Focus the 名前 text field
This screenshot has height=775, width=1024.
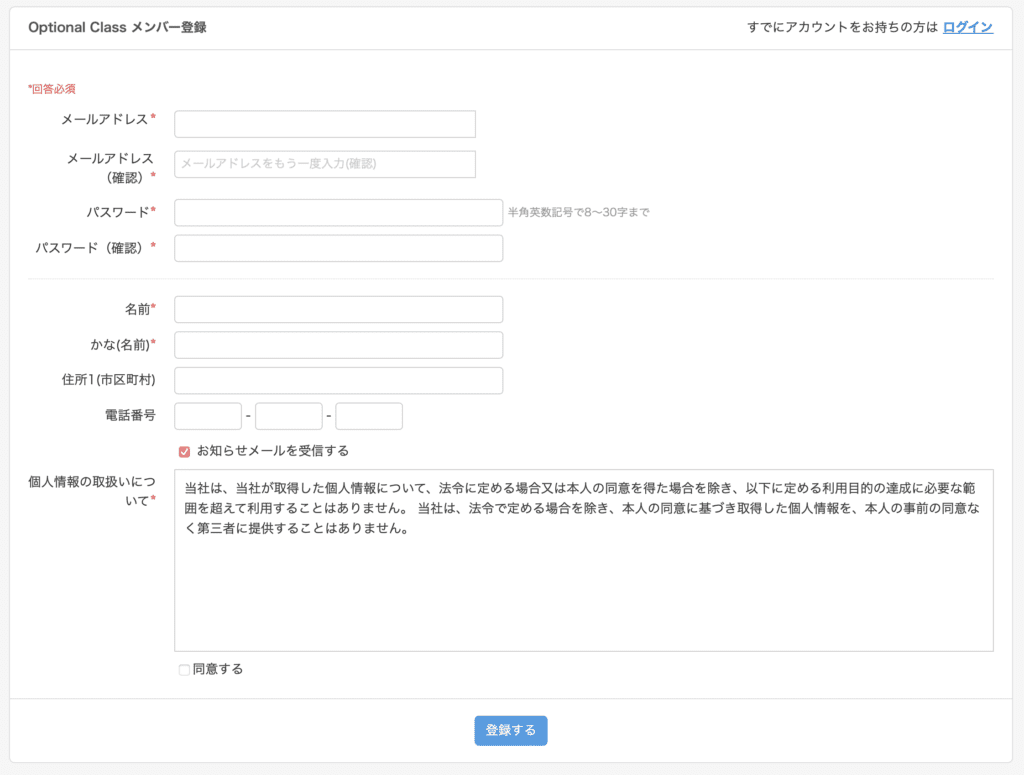pyautogui.click(x=338, y=310)
